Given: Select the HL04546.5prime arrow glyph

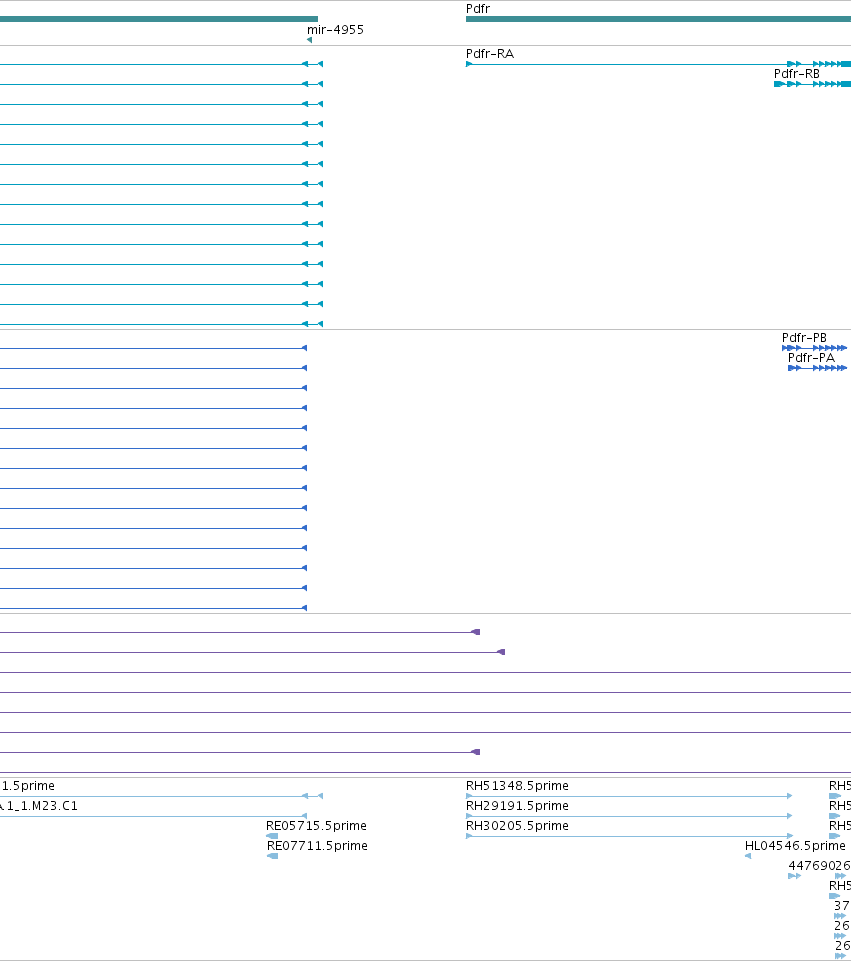Looking at the screenshot, I should coord(747,856).
